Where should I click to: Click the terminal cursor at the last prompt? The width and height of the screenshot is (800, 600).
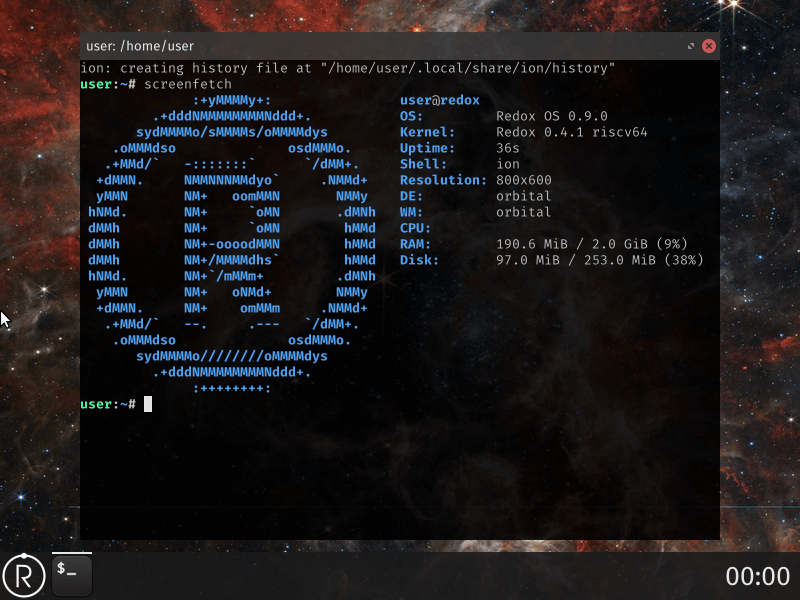tap(148, 404)
